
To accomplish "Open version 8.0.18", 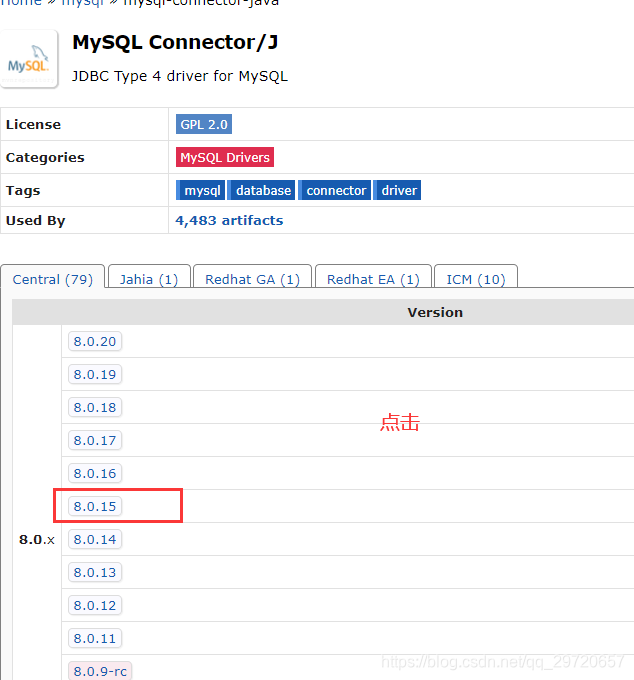I will (95, 407).
